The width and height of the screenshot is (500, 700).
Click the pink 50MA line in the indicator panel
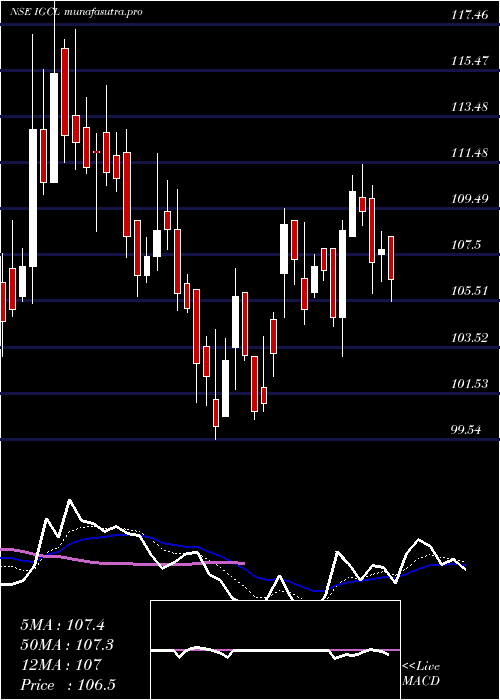(123, 561)
